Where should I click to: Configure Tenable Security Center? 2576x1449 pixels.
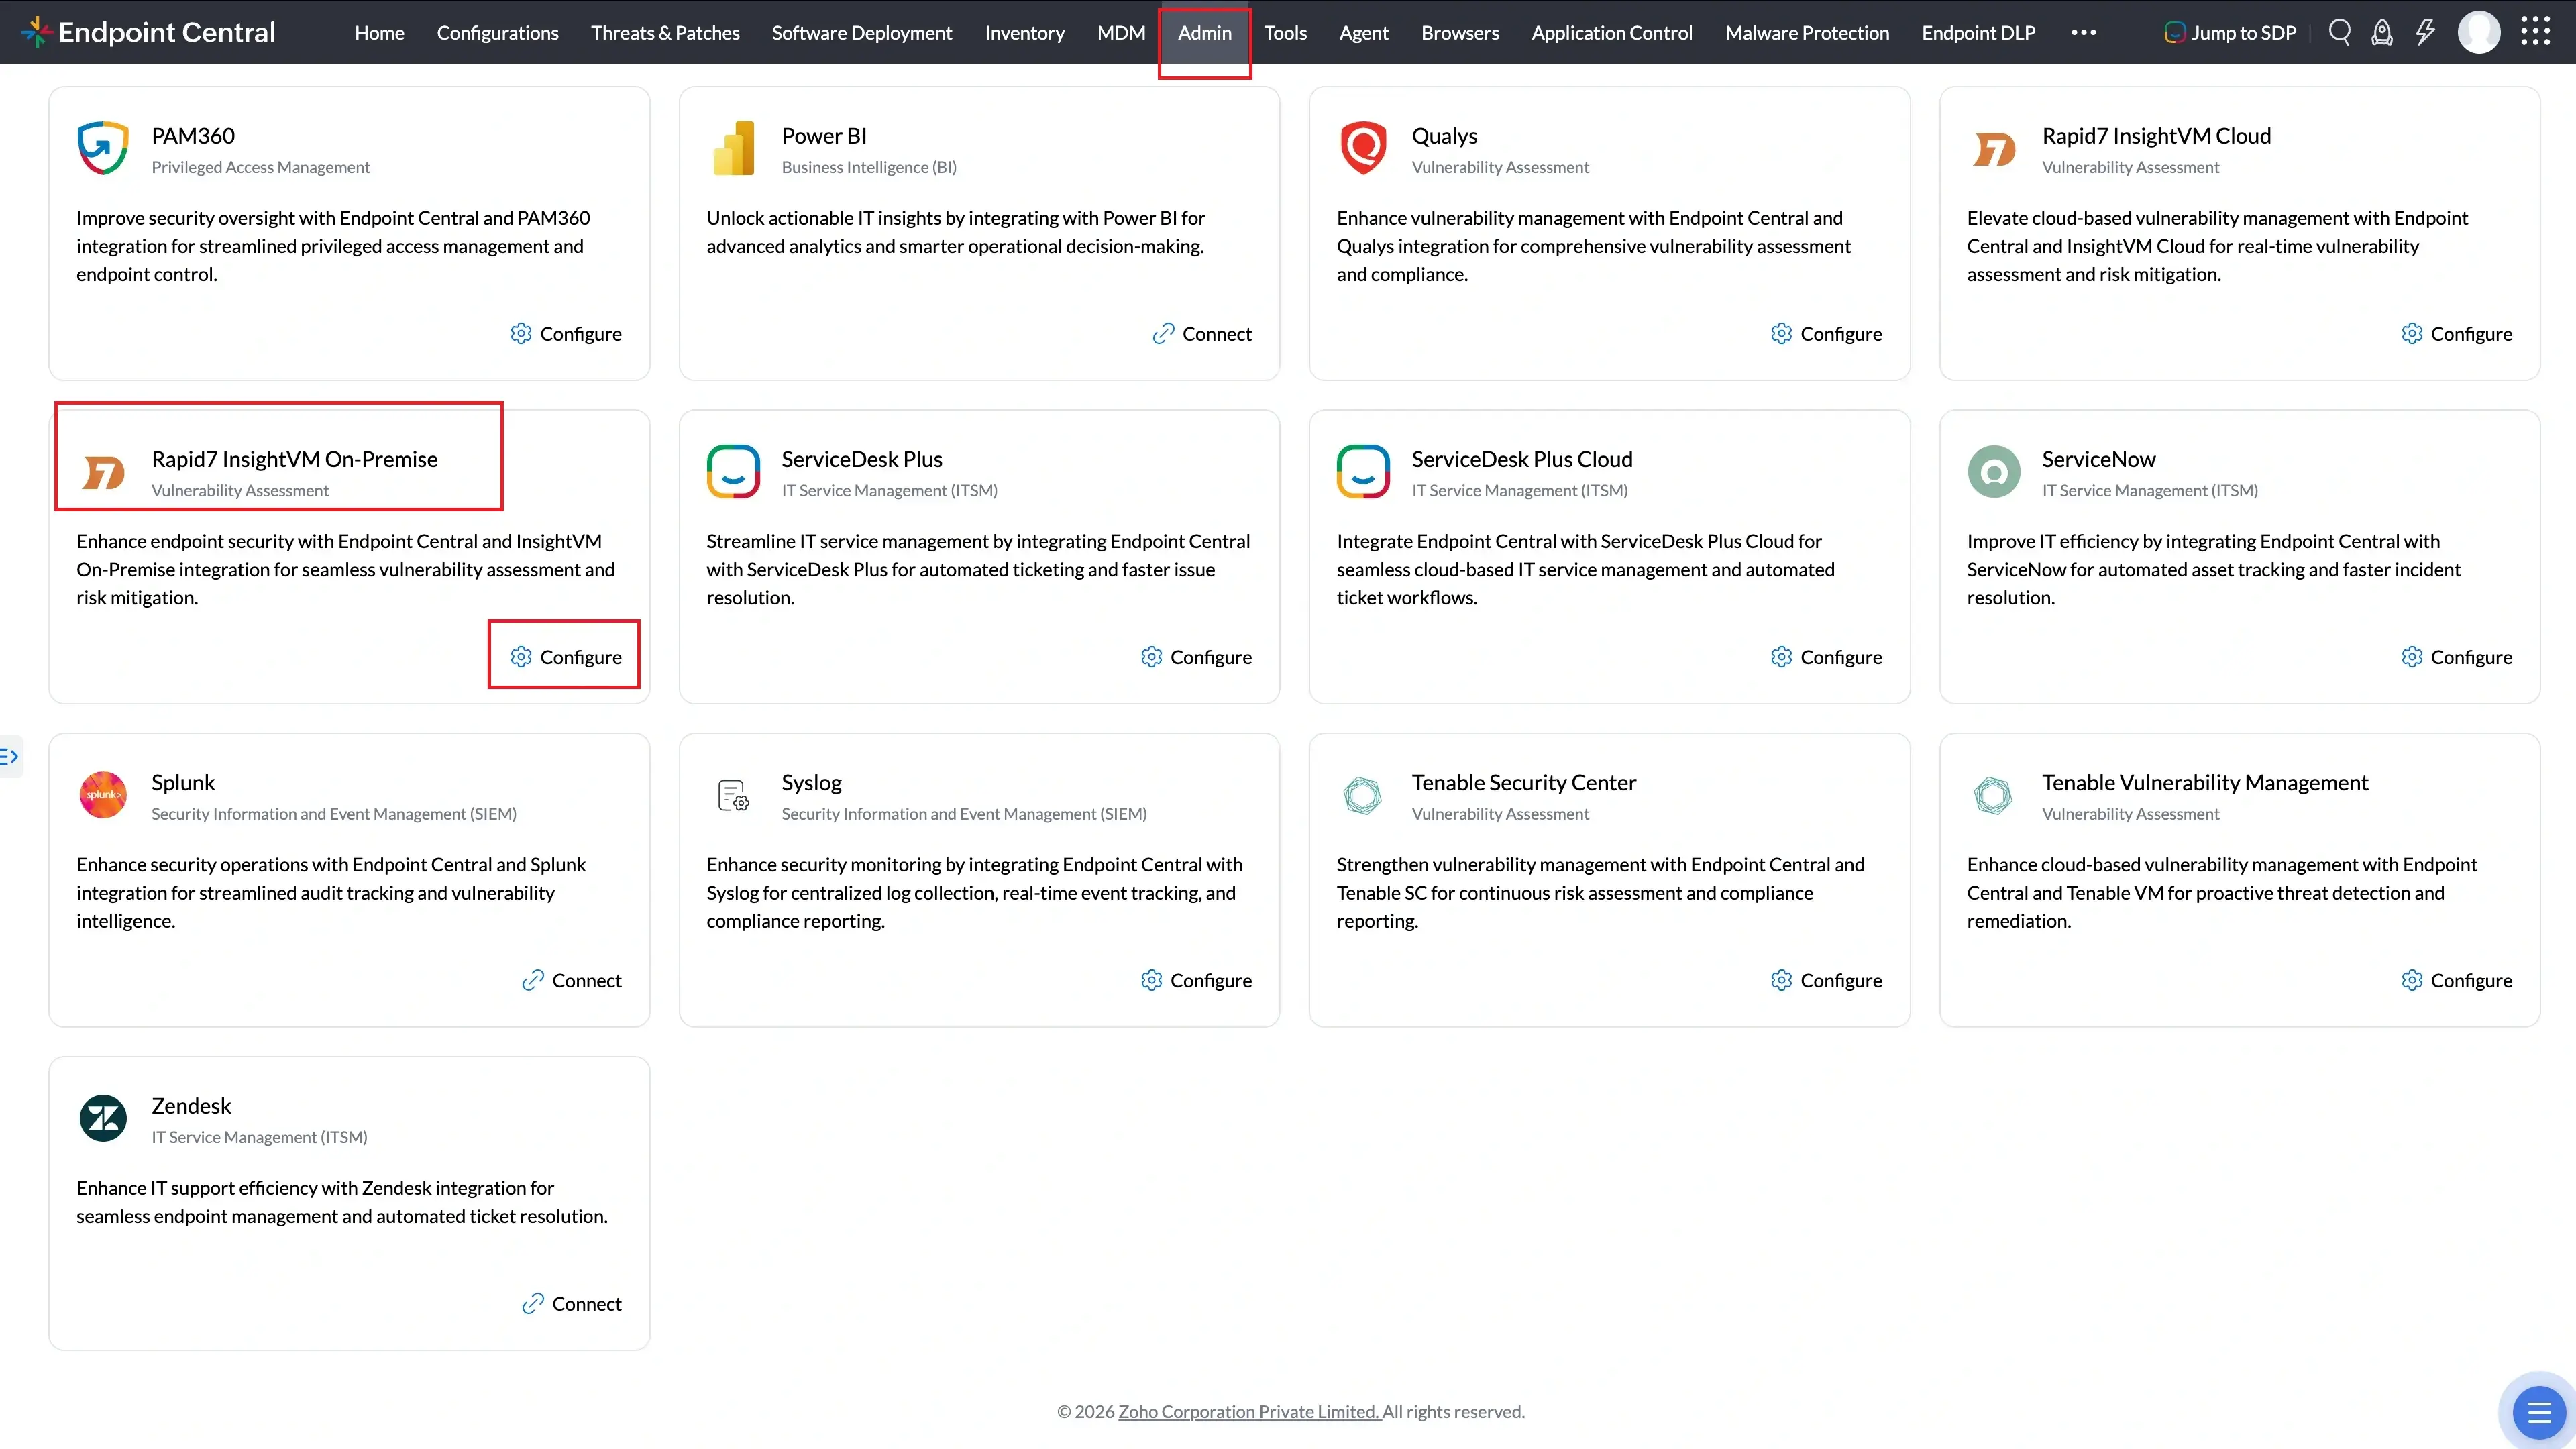[x=1826, y=980]
